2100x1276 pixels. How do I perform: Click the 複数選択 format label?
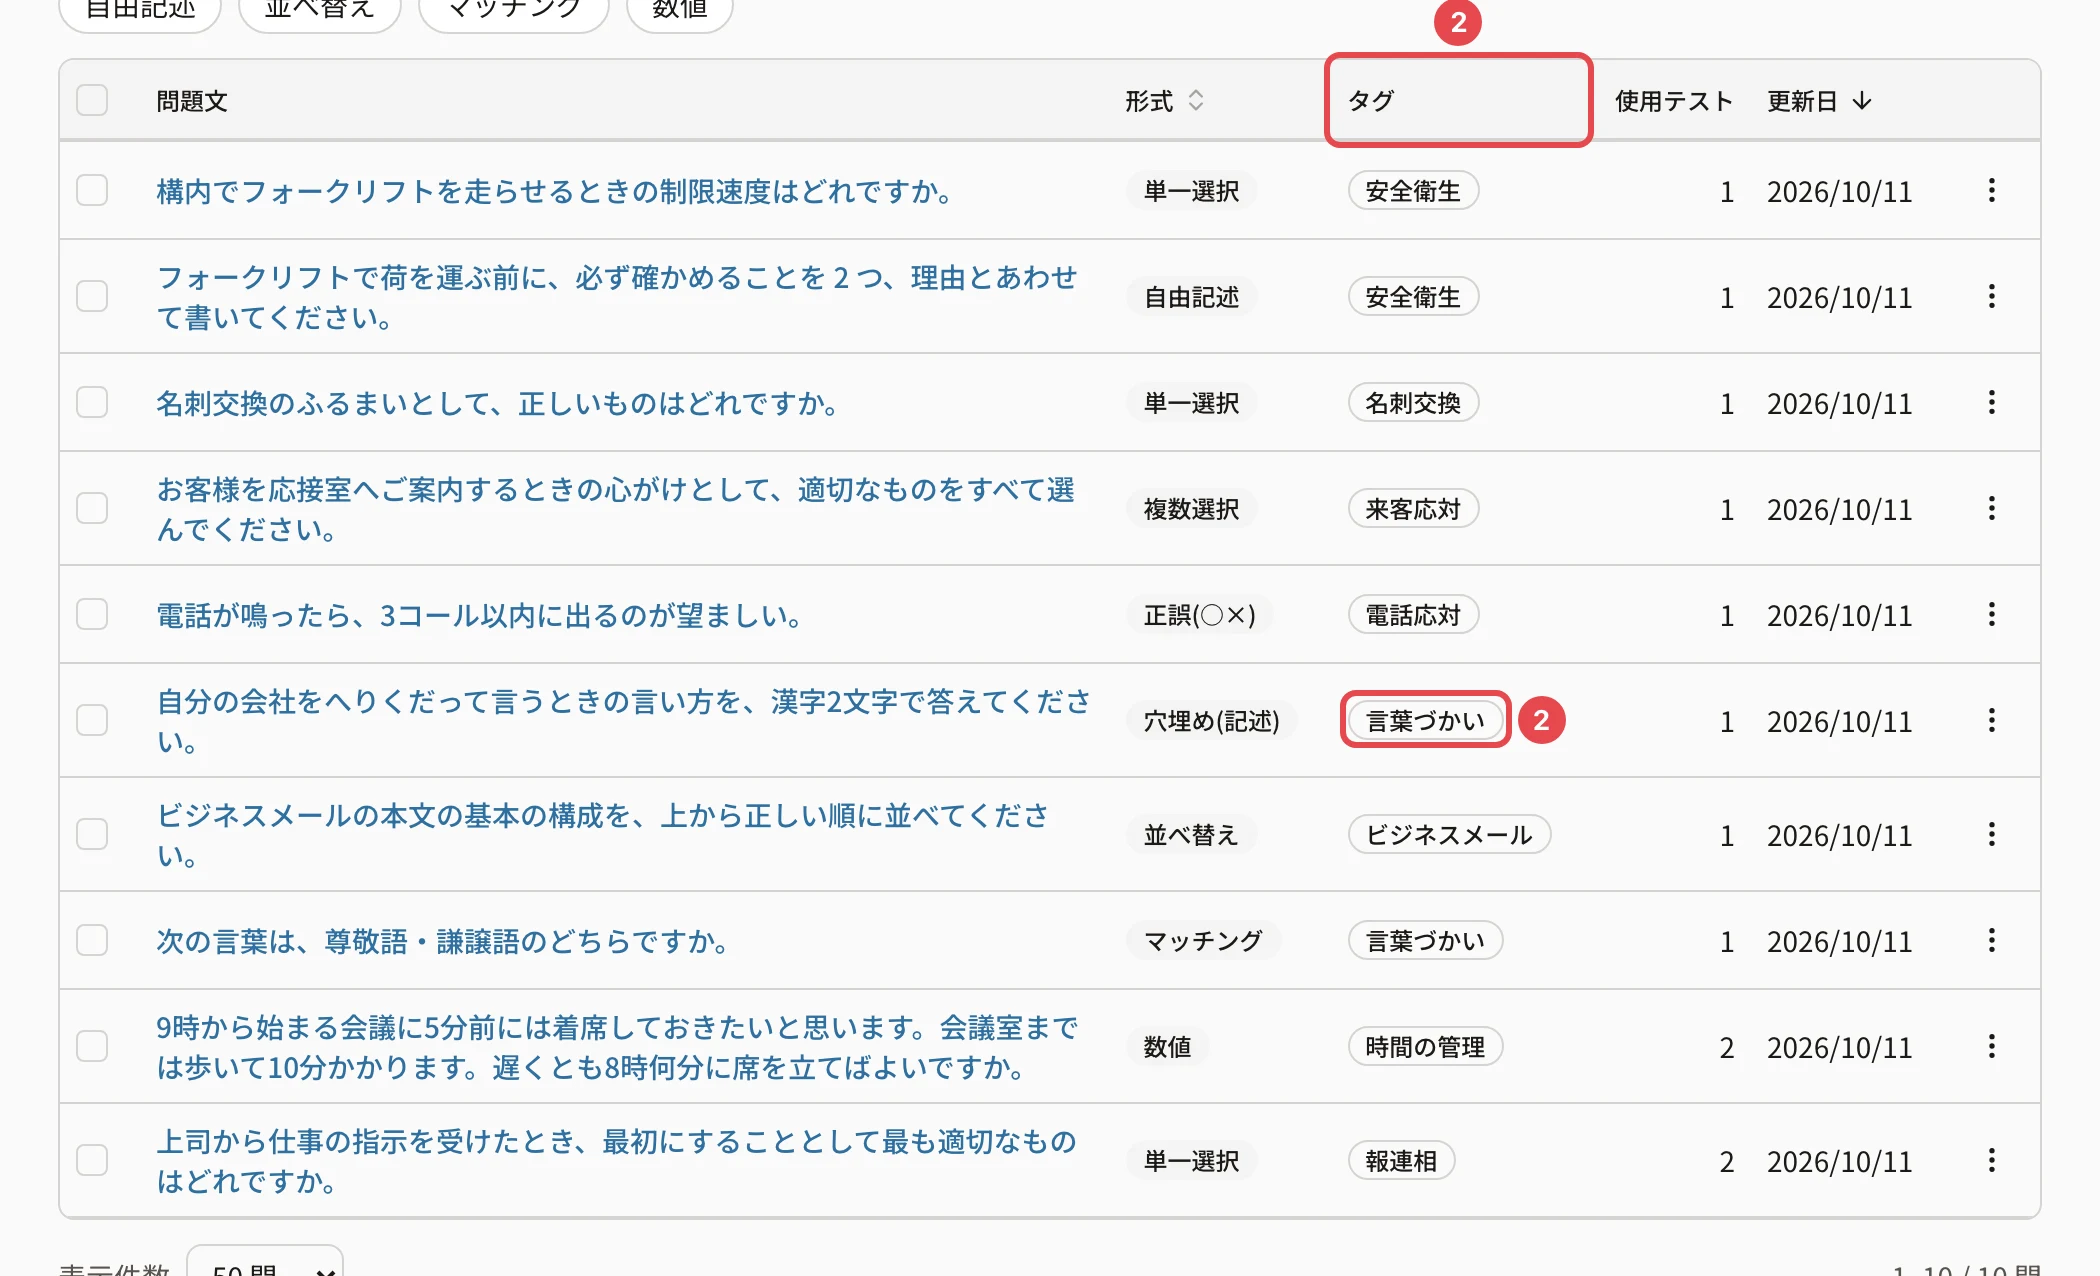(x=1191, y=509)
